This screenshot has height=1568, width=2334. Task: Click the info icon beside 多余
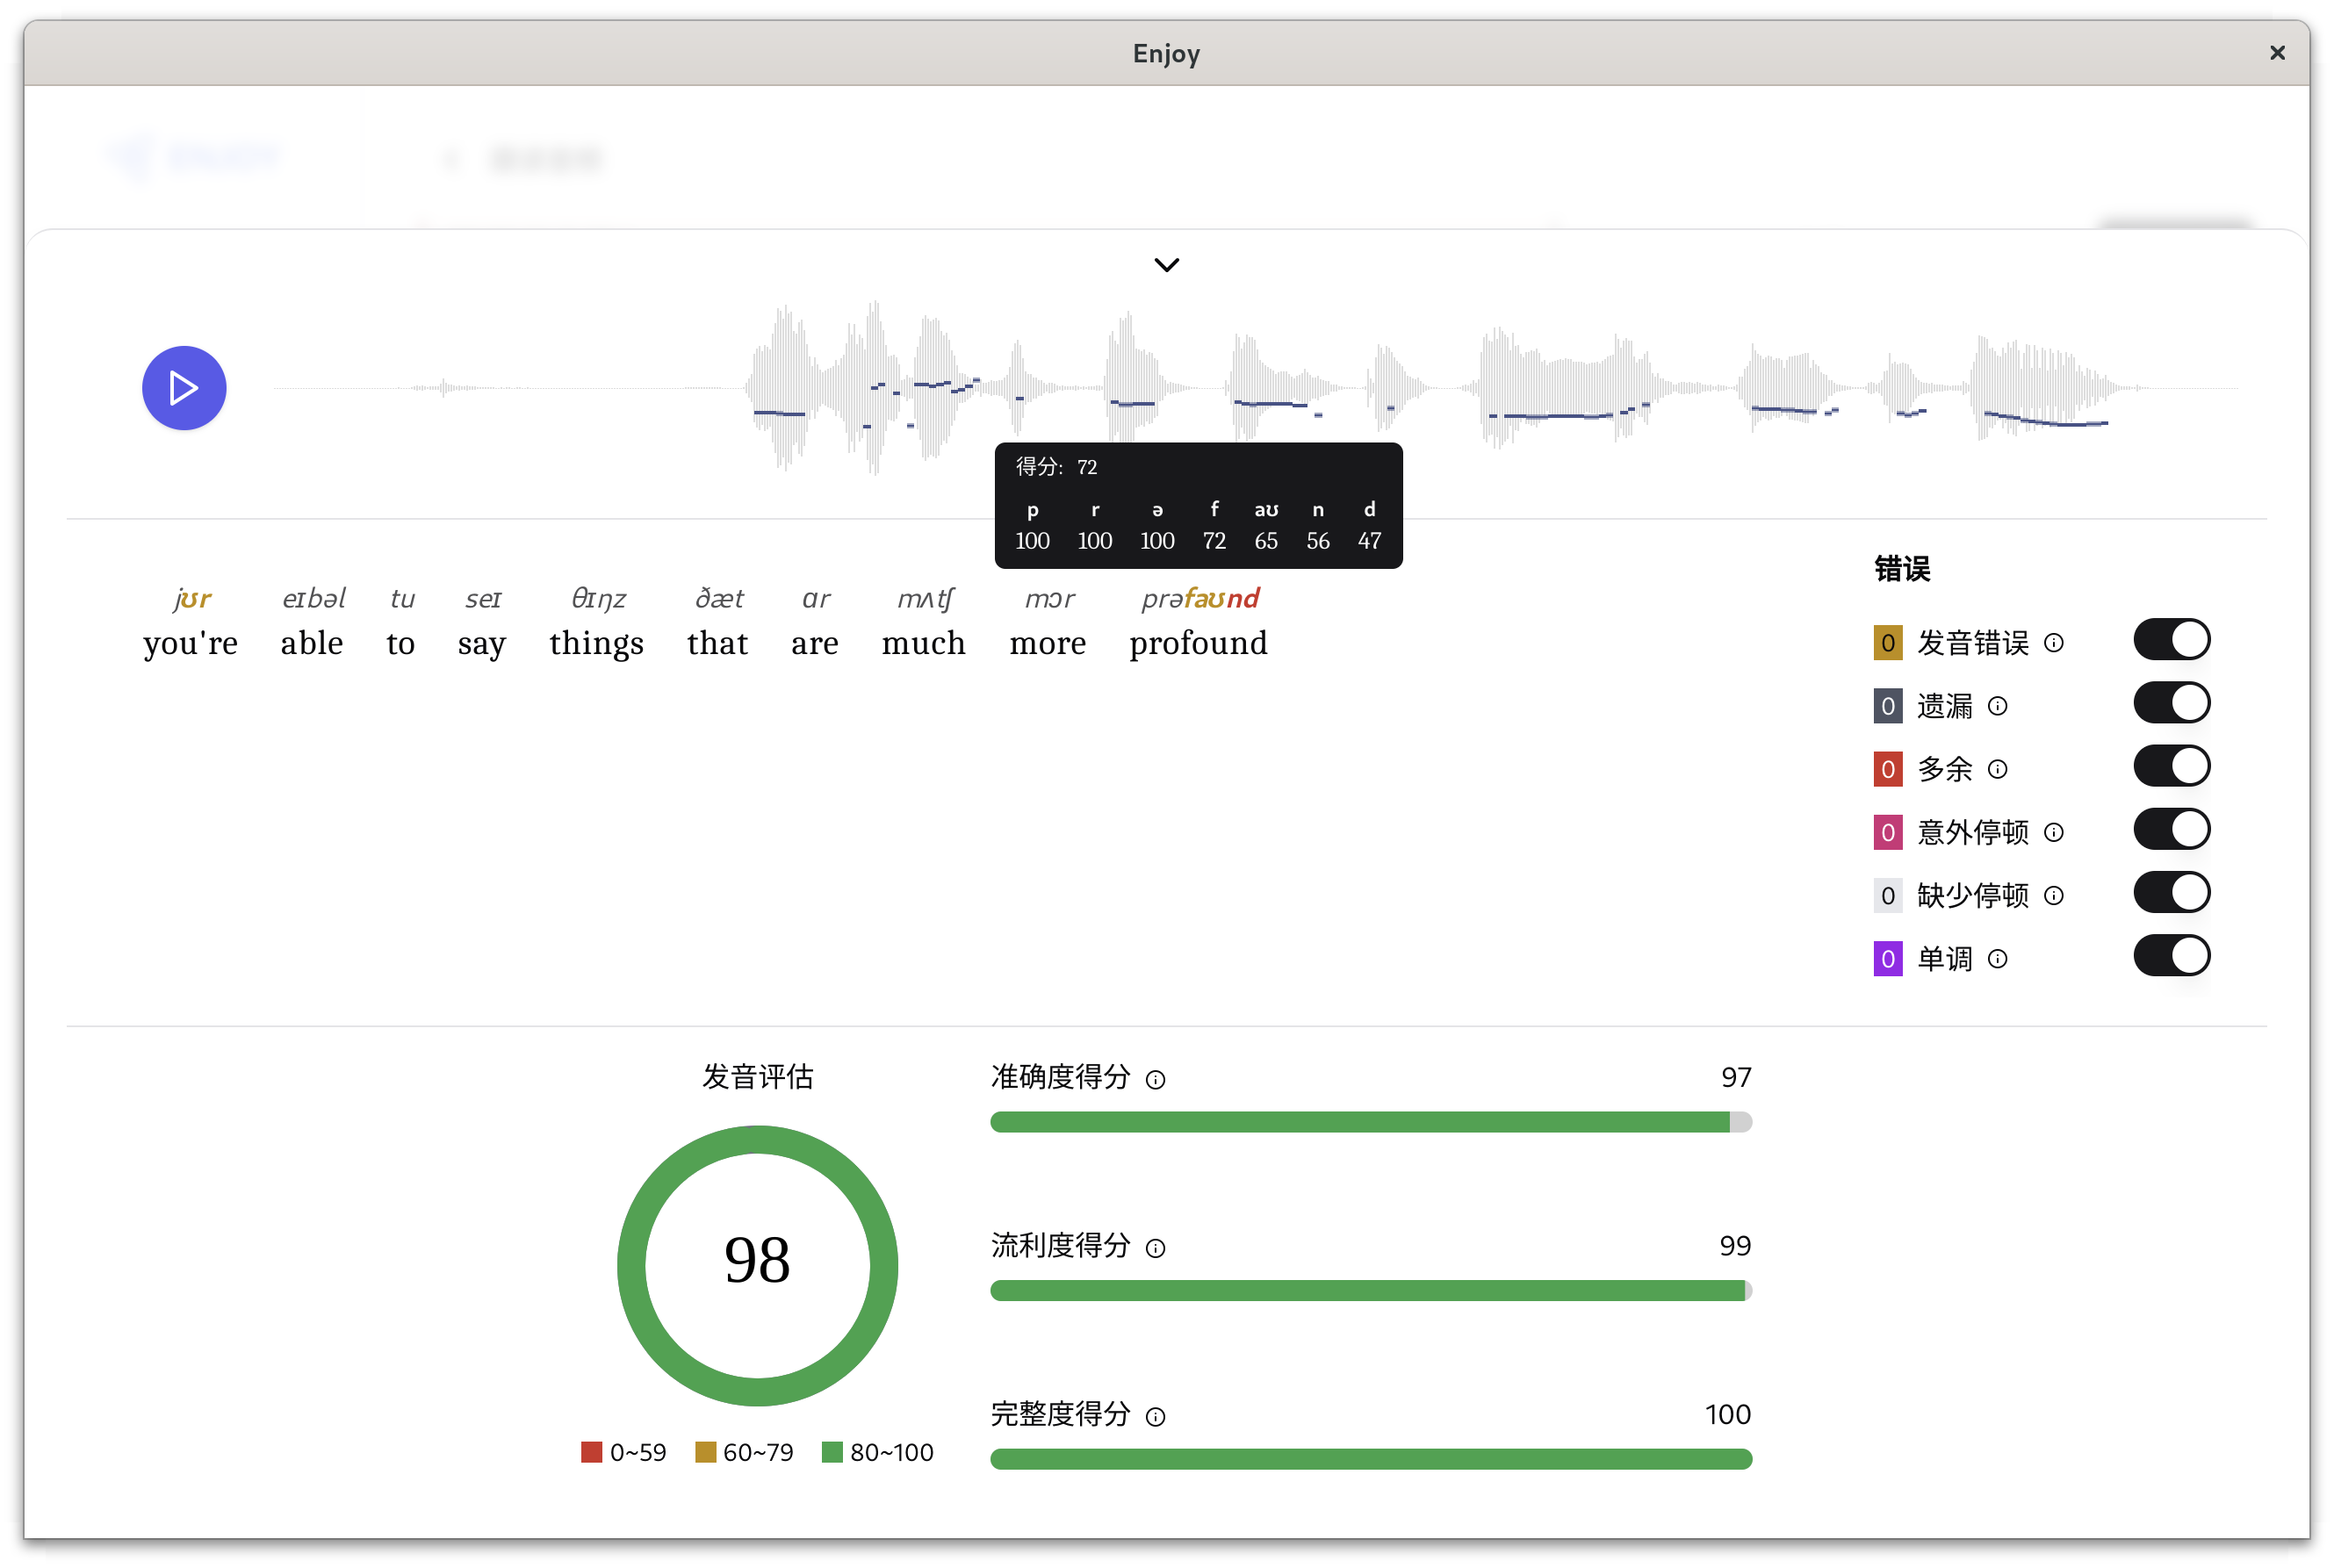click(x=1999, y=769)
